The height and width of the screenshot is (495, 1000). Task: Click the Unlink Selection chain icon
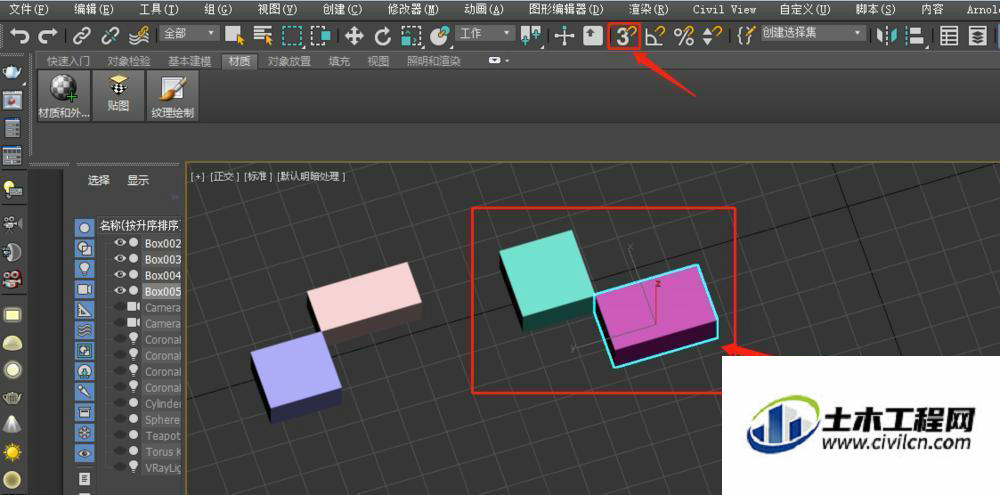[x=110, y=36]
